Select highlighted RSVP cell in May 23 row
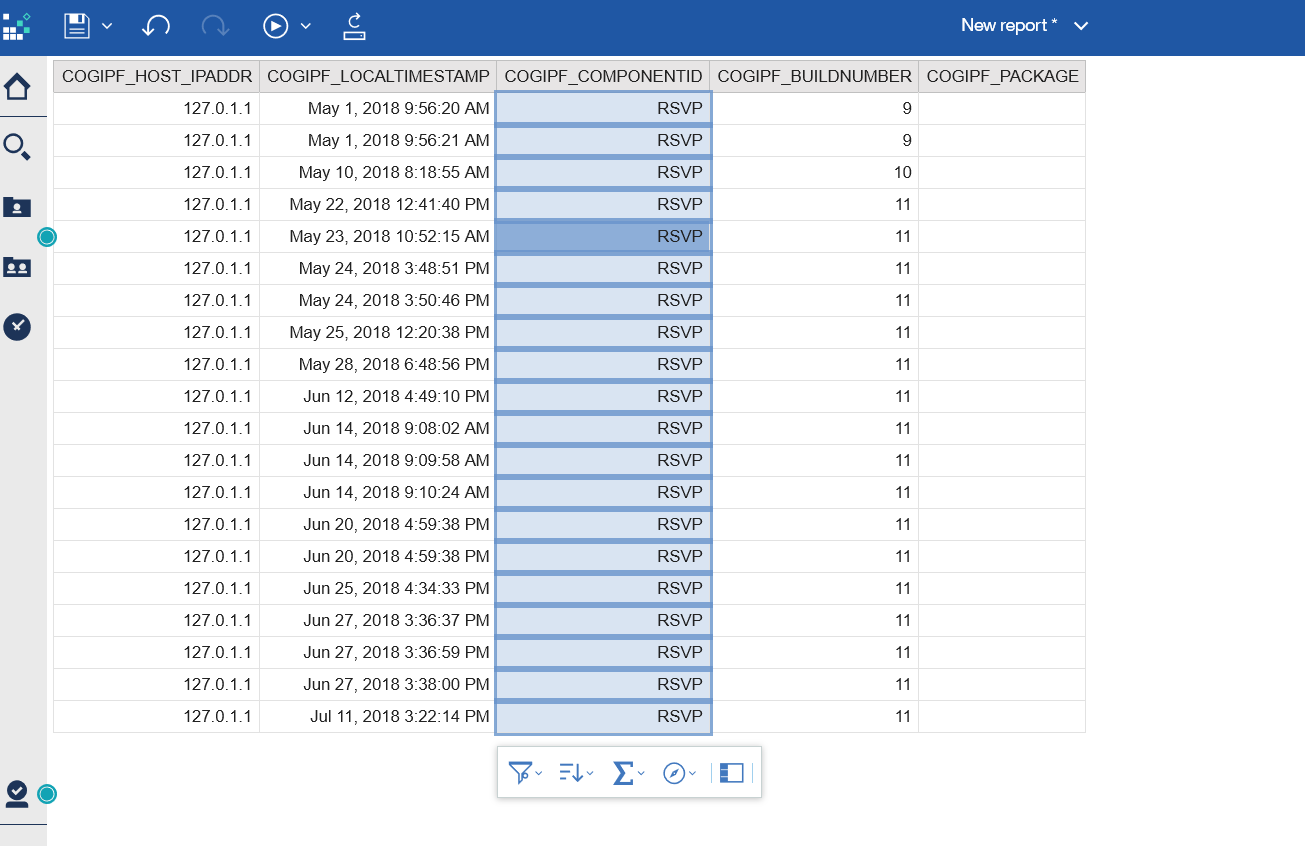The width and height of the screenshot is (1305, 846). (x=603, y=236)
